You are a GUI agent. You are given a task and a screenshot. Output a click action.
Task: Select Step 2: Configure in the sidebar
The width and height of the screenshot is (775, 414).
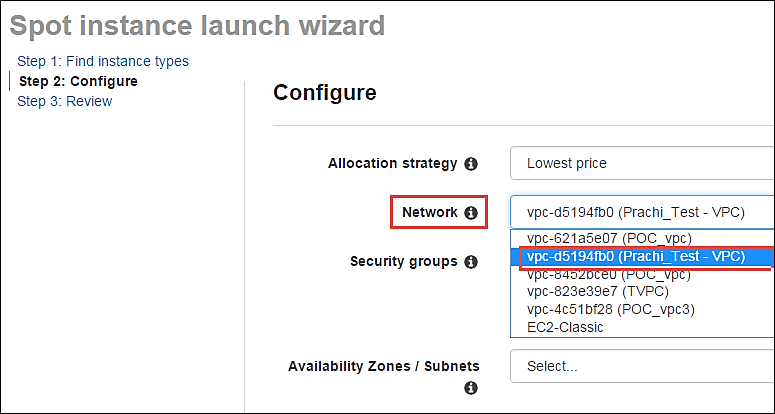(x=78, y=81)
